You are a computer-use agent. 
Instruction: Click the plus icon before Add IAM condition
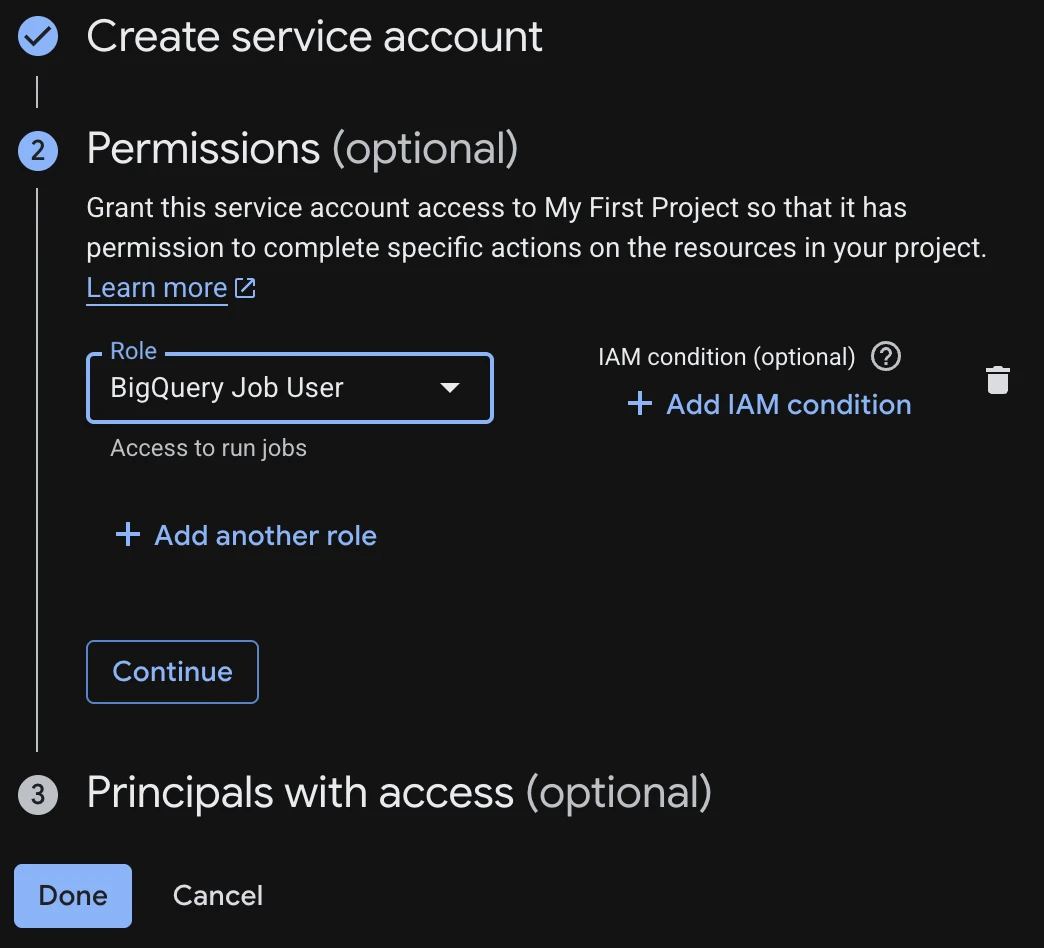[640, 403]
